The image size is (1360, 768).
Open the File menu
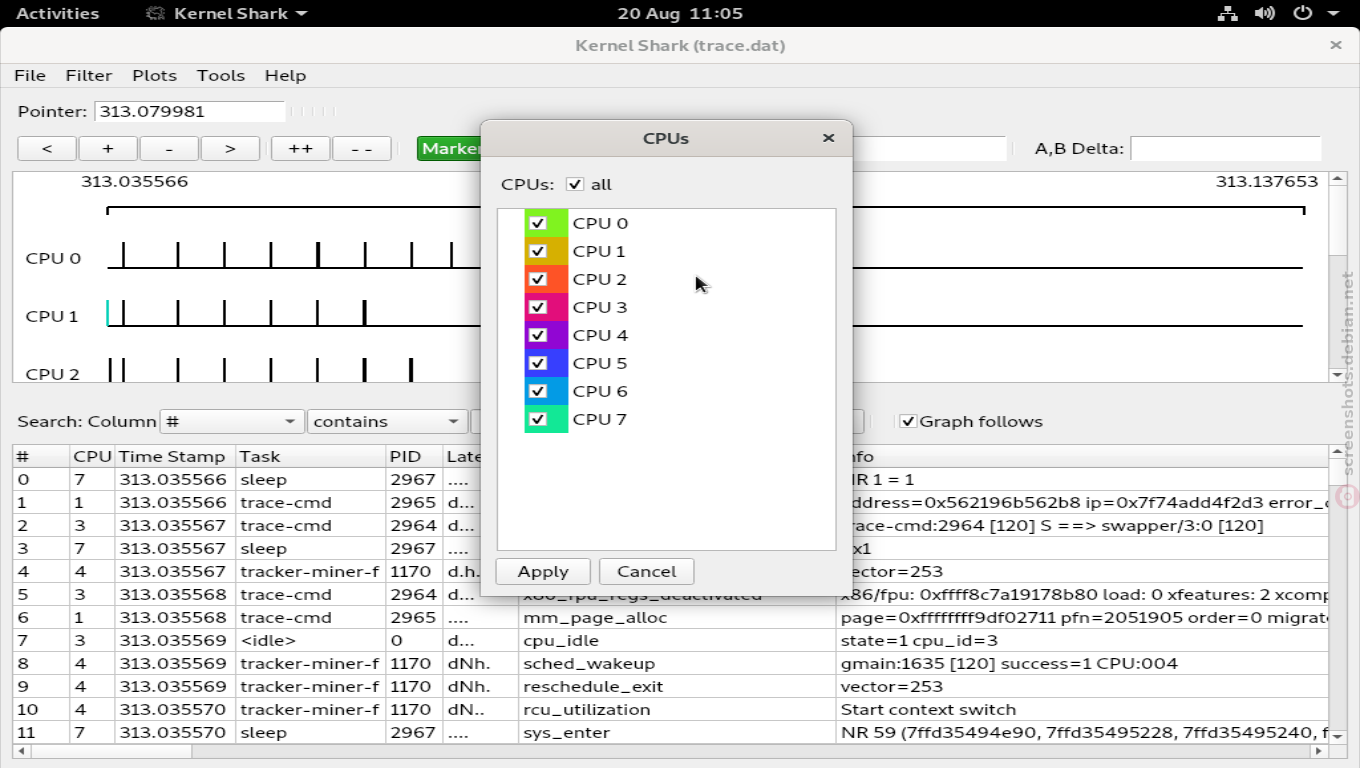pyautogui.click(x=30, y=75)
